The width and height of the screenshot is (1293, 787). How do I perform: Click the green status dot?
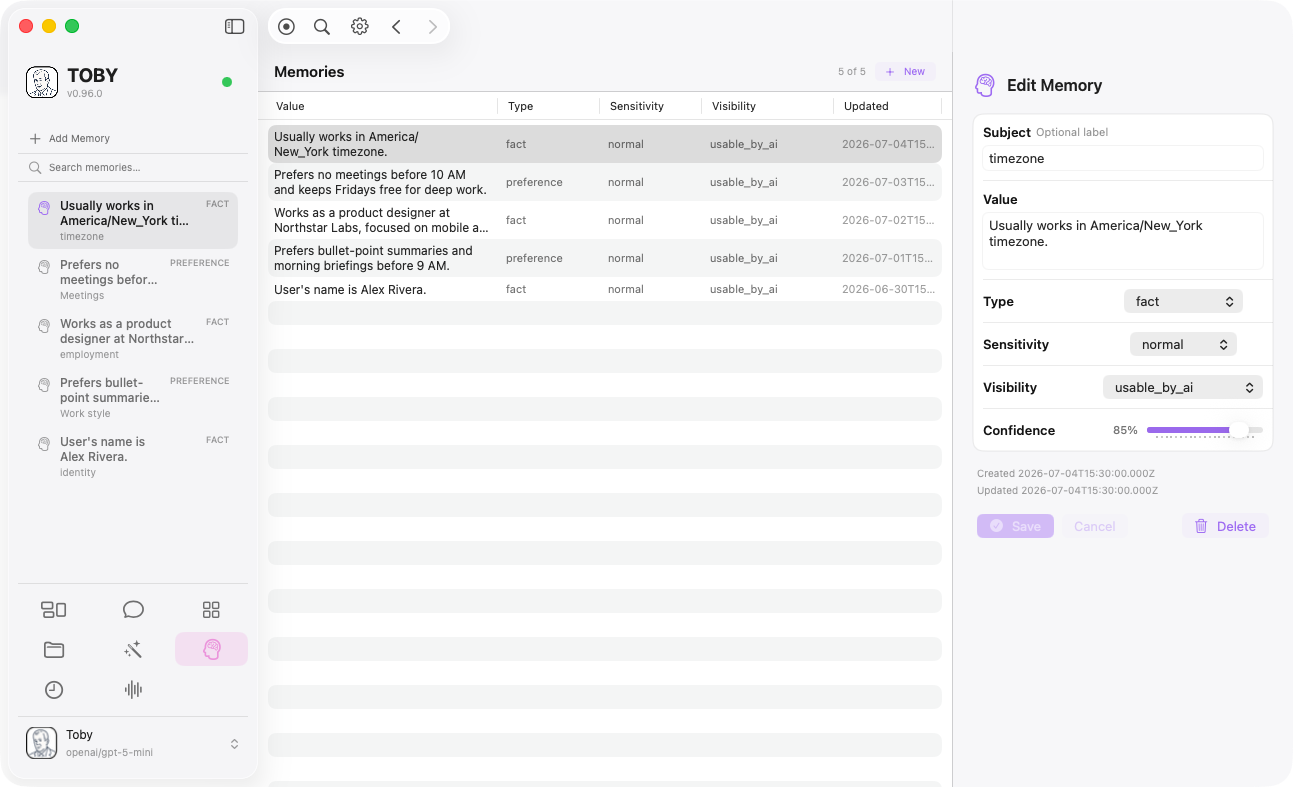pyautogui.click(x=227, y=82)
